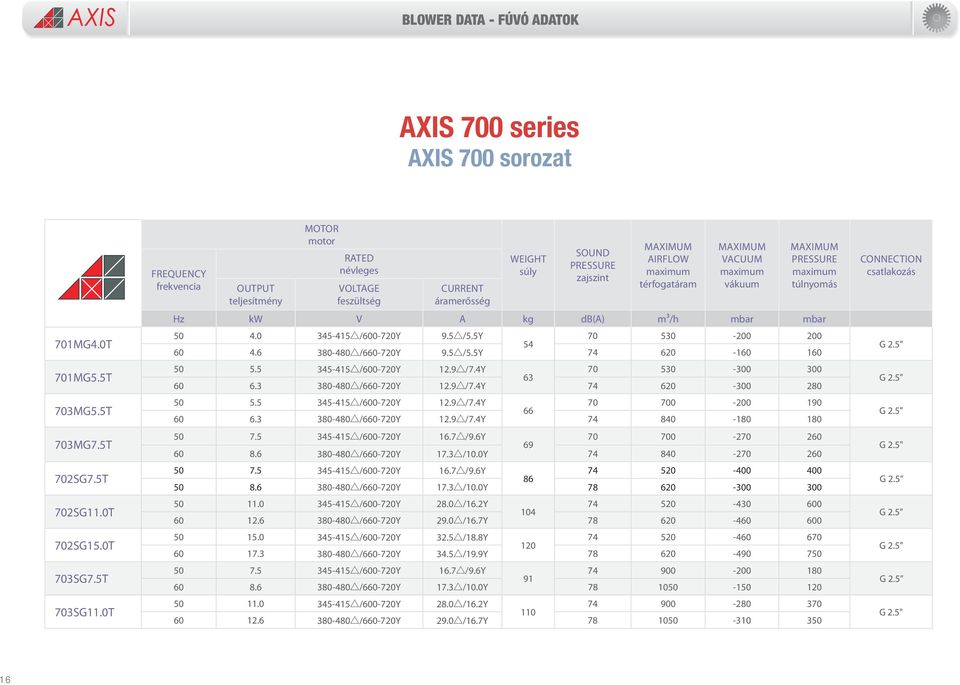Click the FREQUENCY frekvencia header
960x685 pixels.
(178, 280)
